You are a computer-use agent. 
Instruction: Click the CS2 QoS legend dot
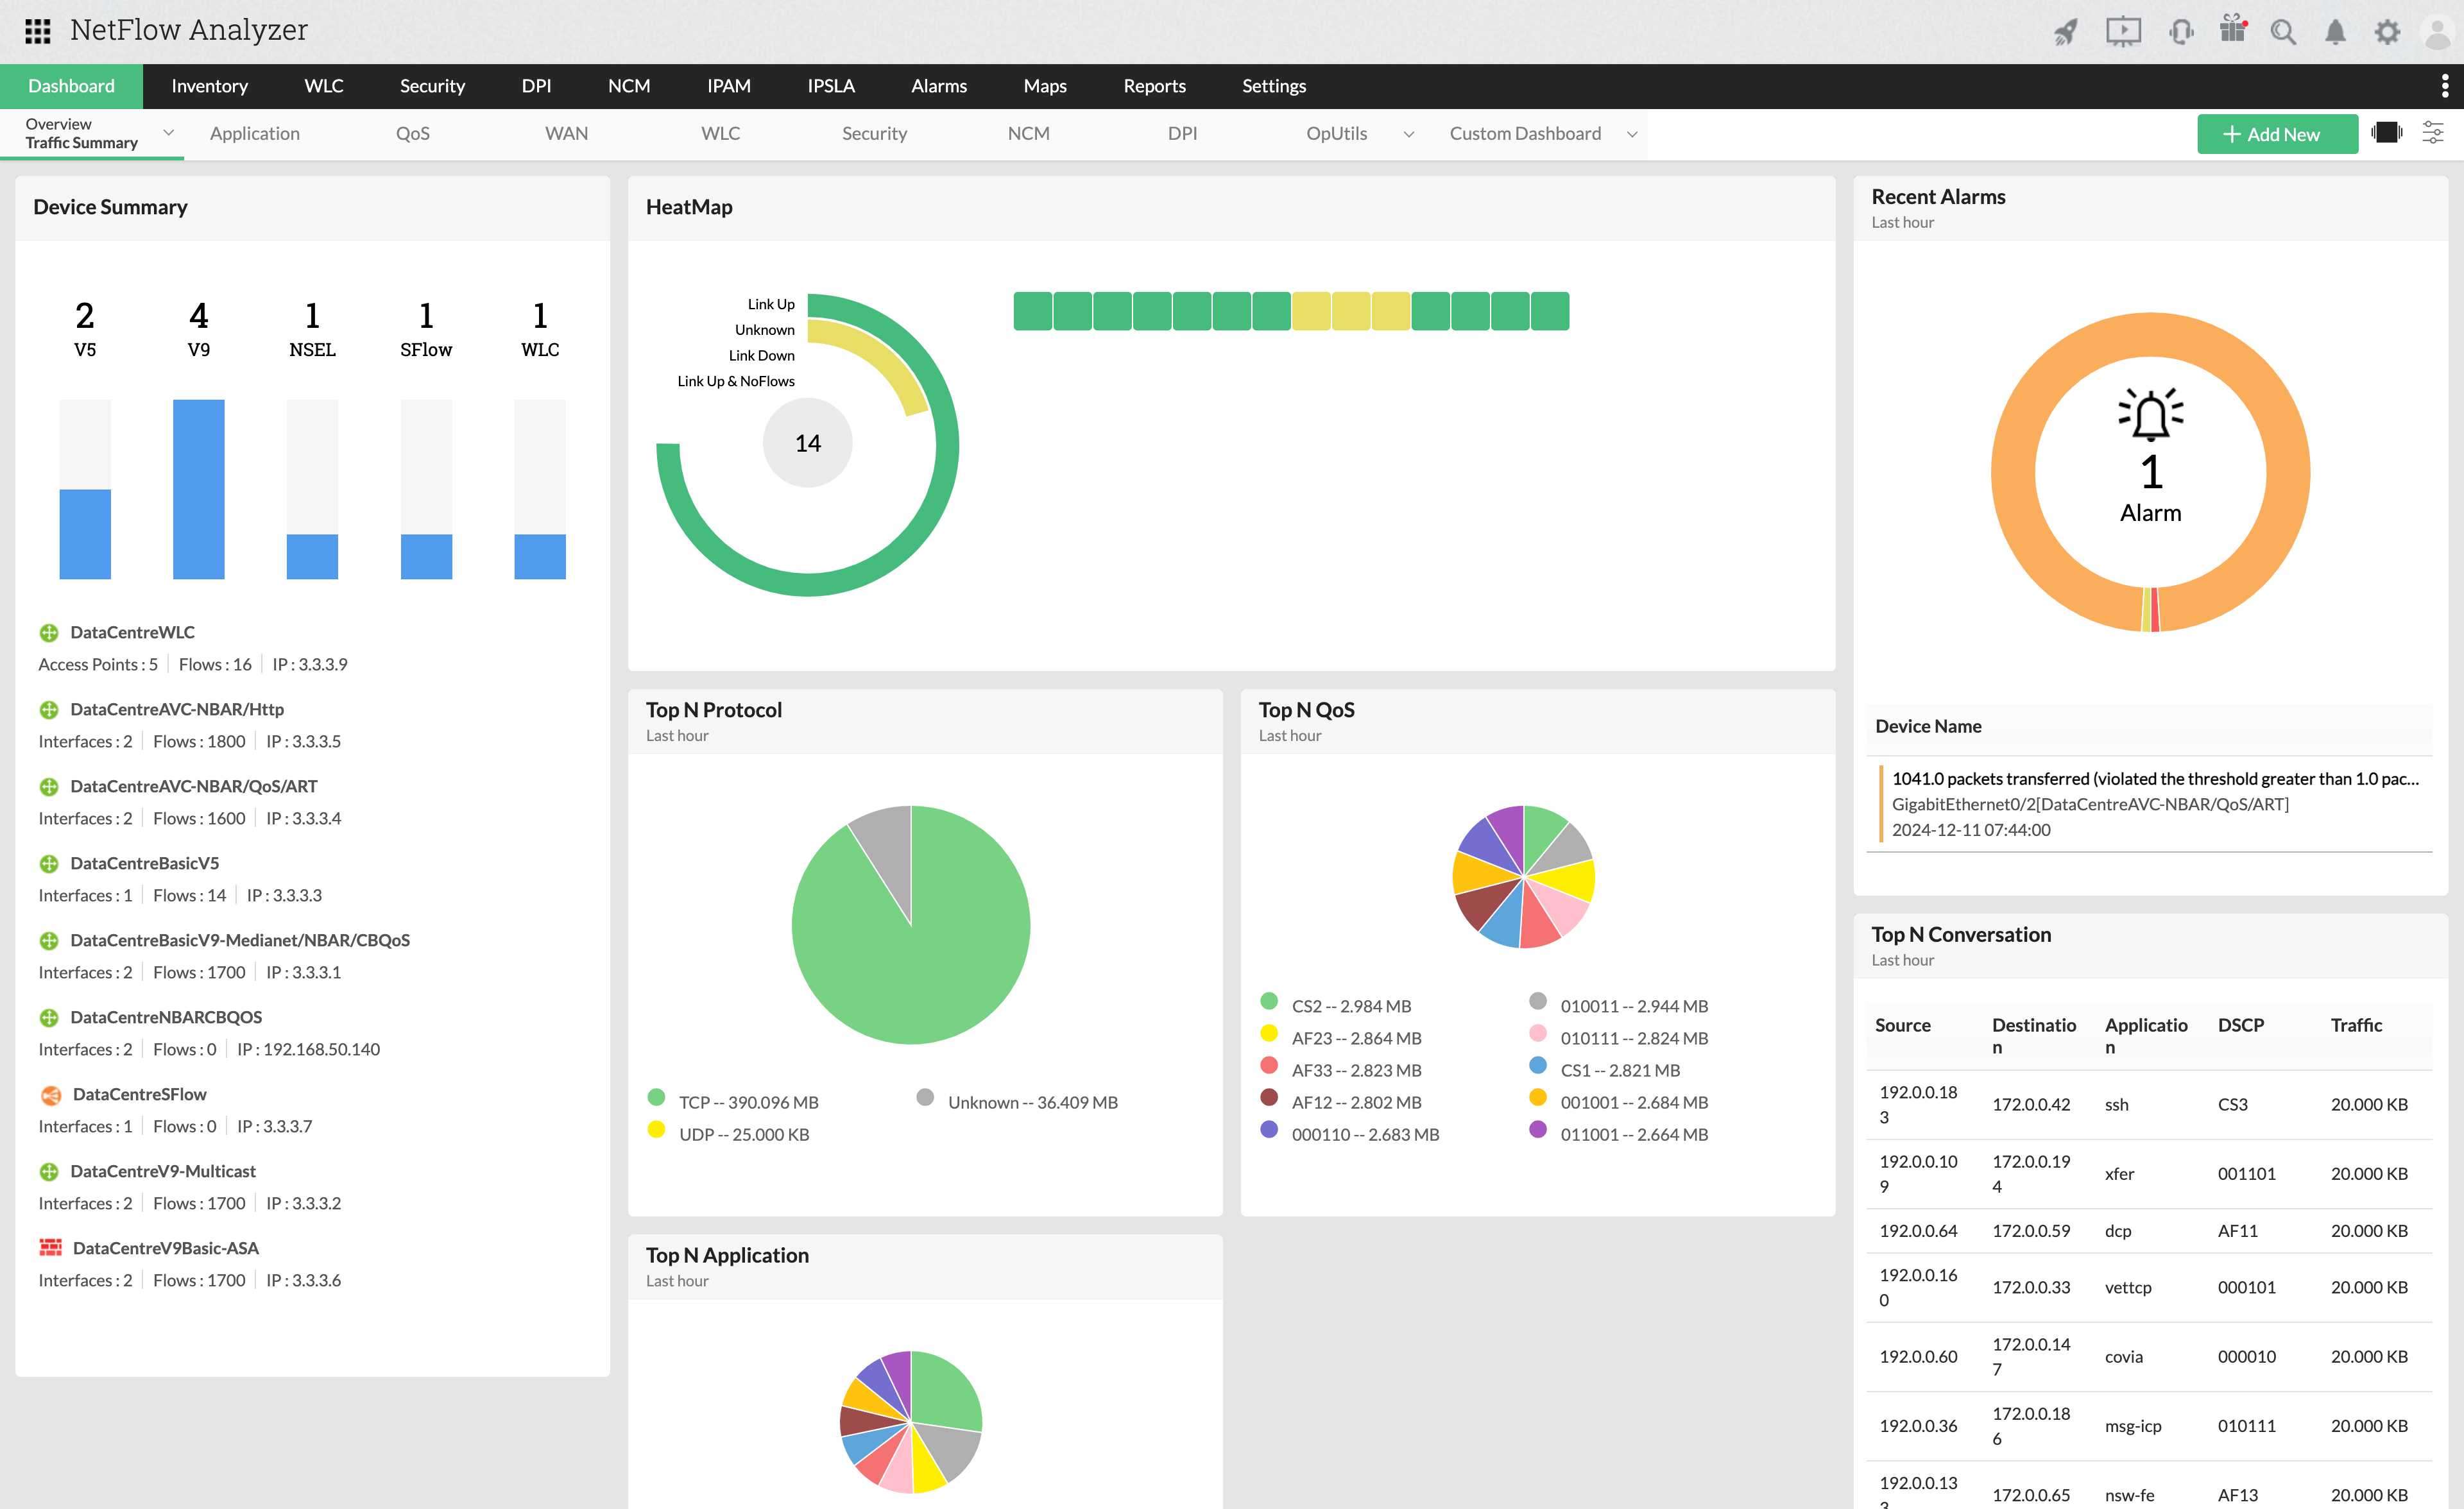tap(1269, 1002)
